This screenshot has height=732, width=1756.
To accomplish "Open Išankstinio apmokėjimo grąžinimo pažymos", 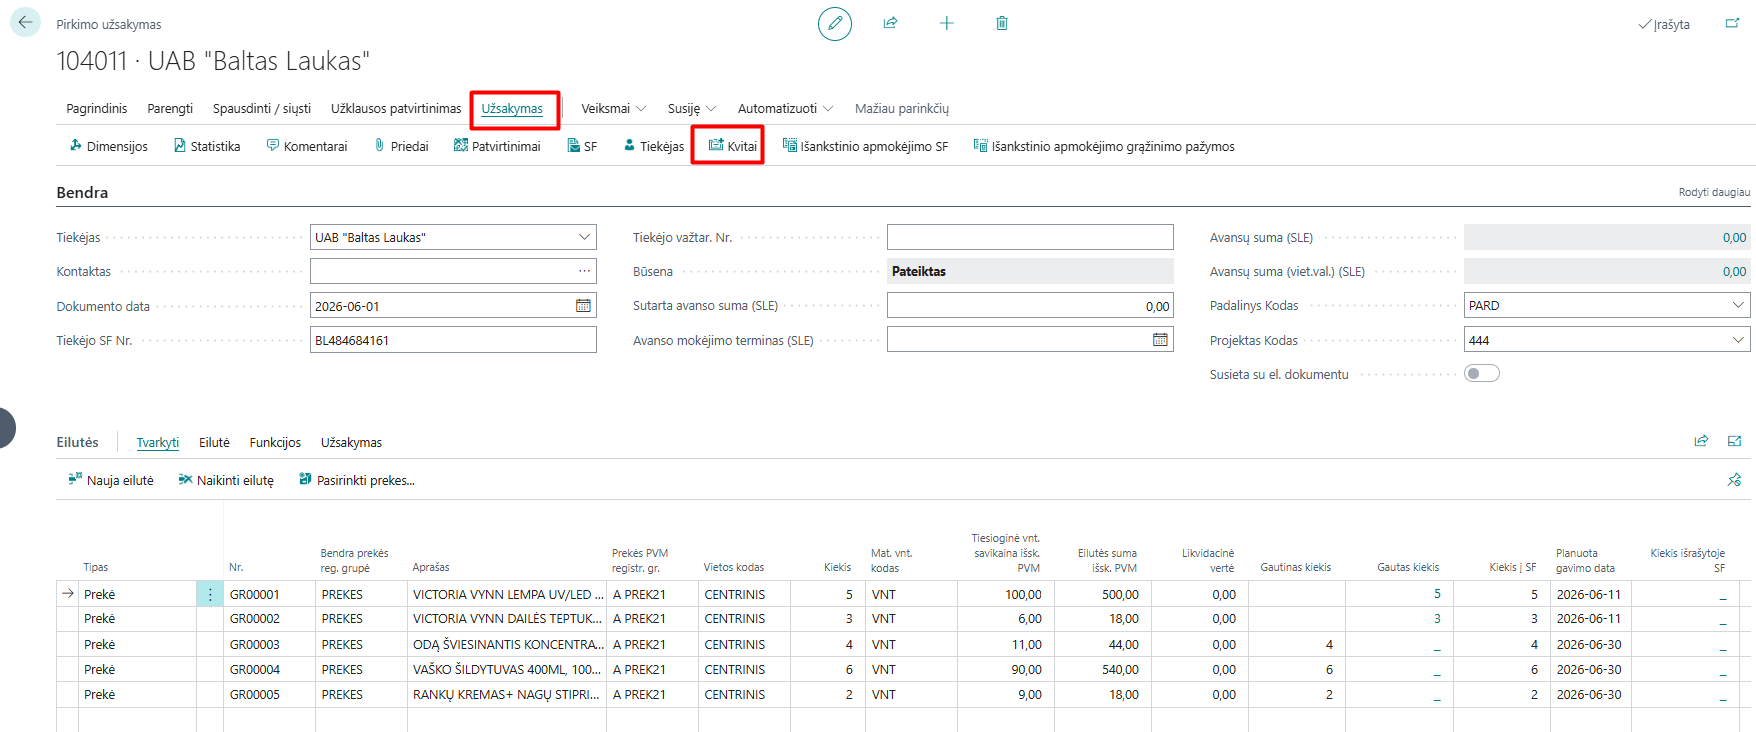I will tap(1104, 146).
